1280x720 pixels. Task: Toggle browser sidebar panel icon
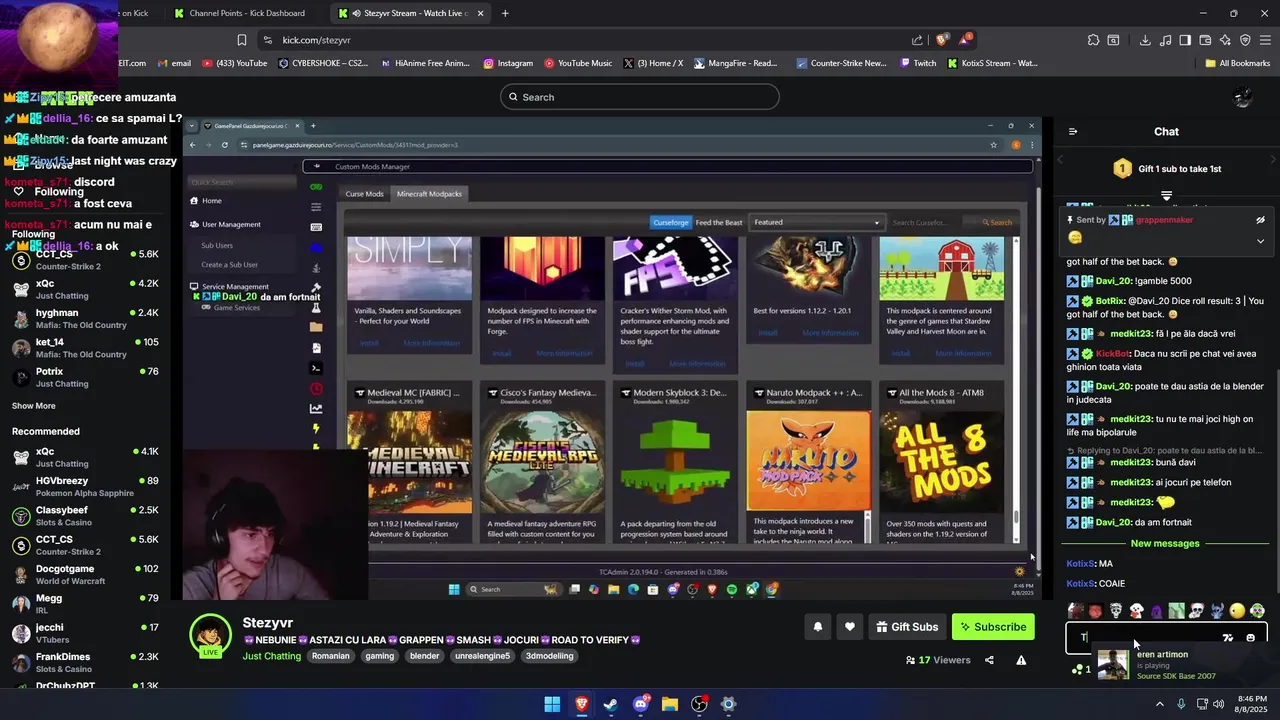(1185, 40)
